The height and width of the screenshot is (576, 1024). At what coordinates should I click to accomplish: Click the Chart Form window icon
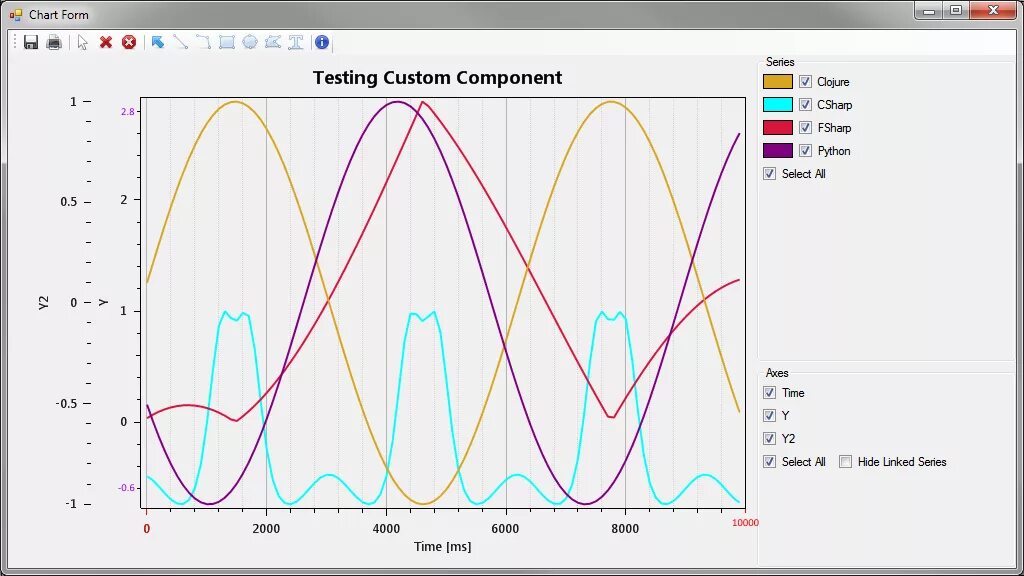pyautogui.click(x=16, y=14)
